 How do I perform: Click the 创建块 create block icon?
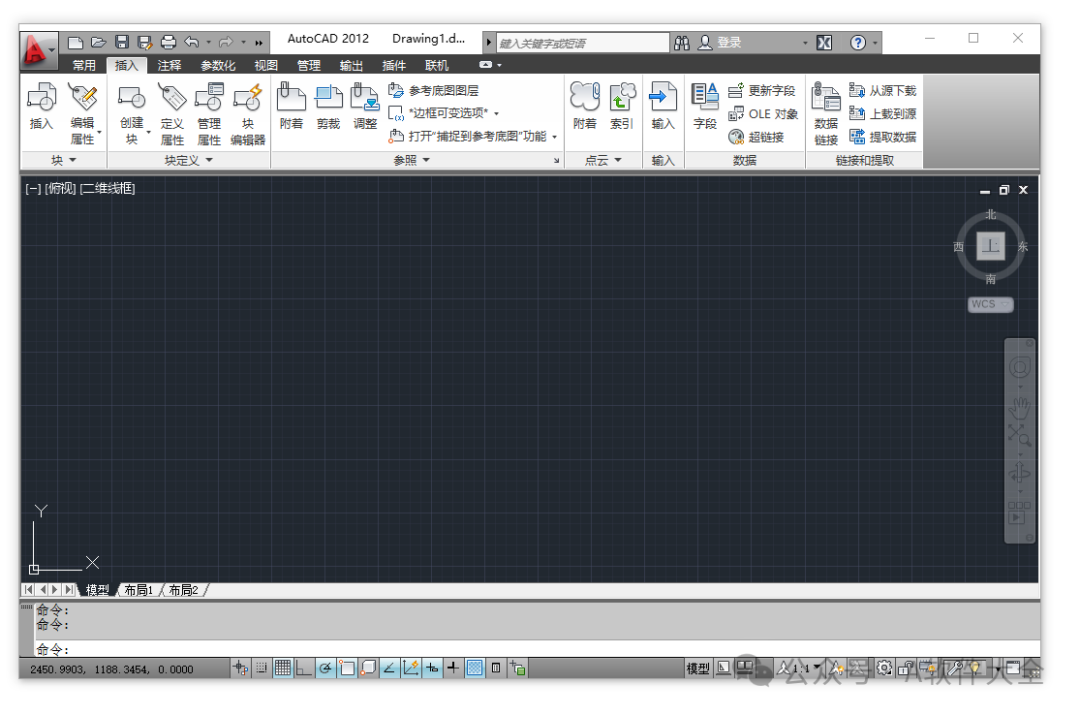(132, 114)
